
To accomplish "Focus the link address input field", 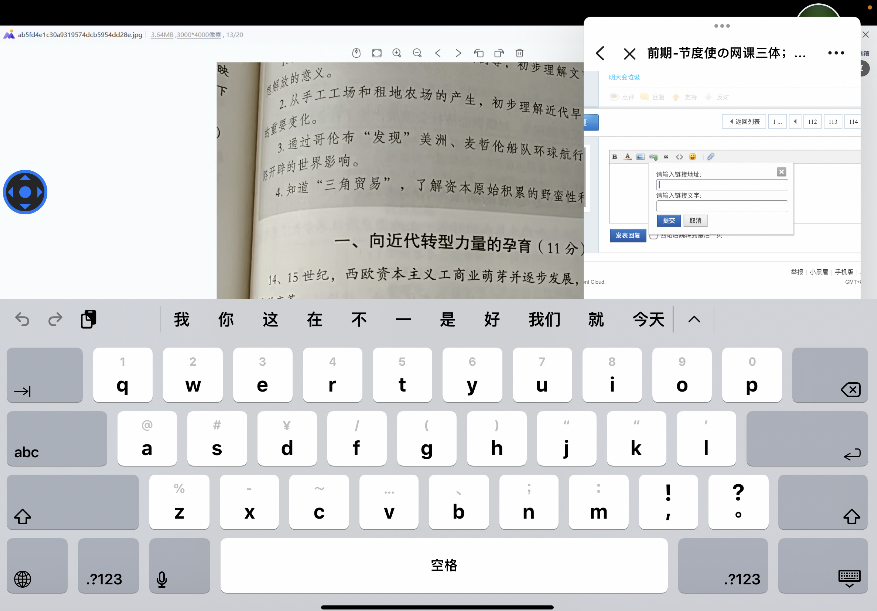I will click(722, 185).
